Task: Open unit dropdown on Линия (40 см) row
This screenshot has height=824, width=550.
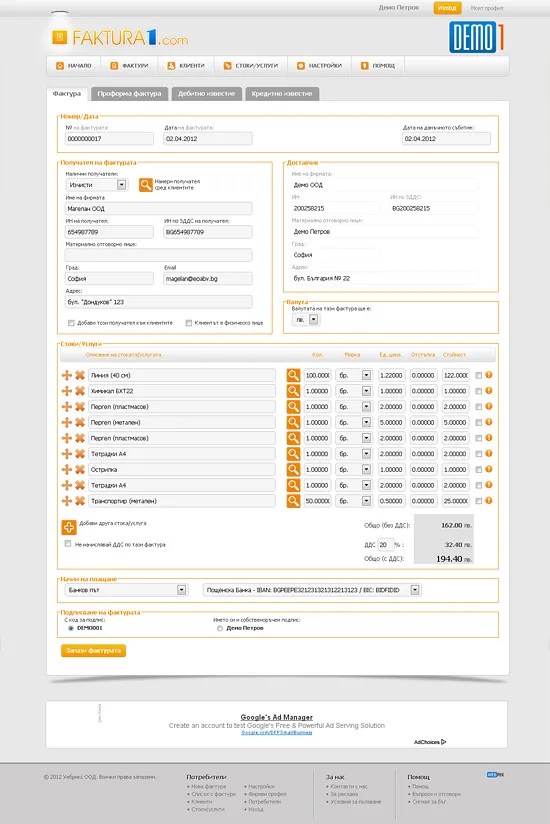Action: (354, 375)
